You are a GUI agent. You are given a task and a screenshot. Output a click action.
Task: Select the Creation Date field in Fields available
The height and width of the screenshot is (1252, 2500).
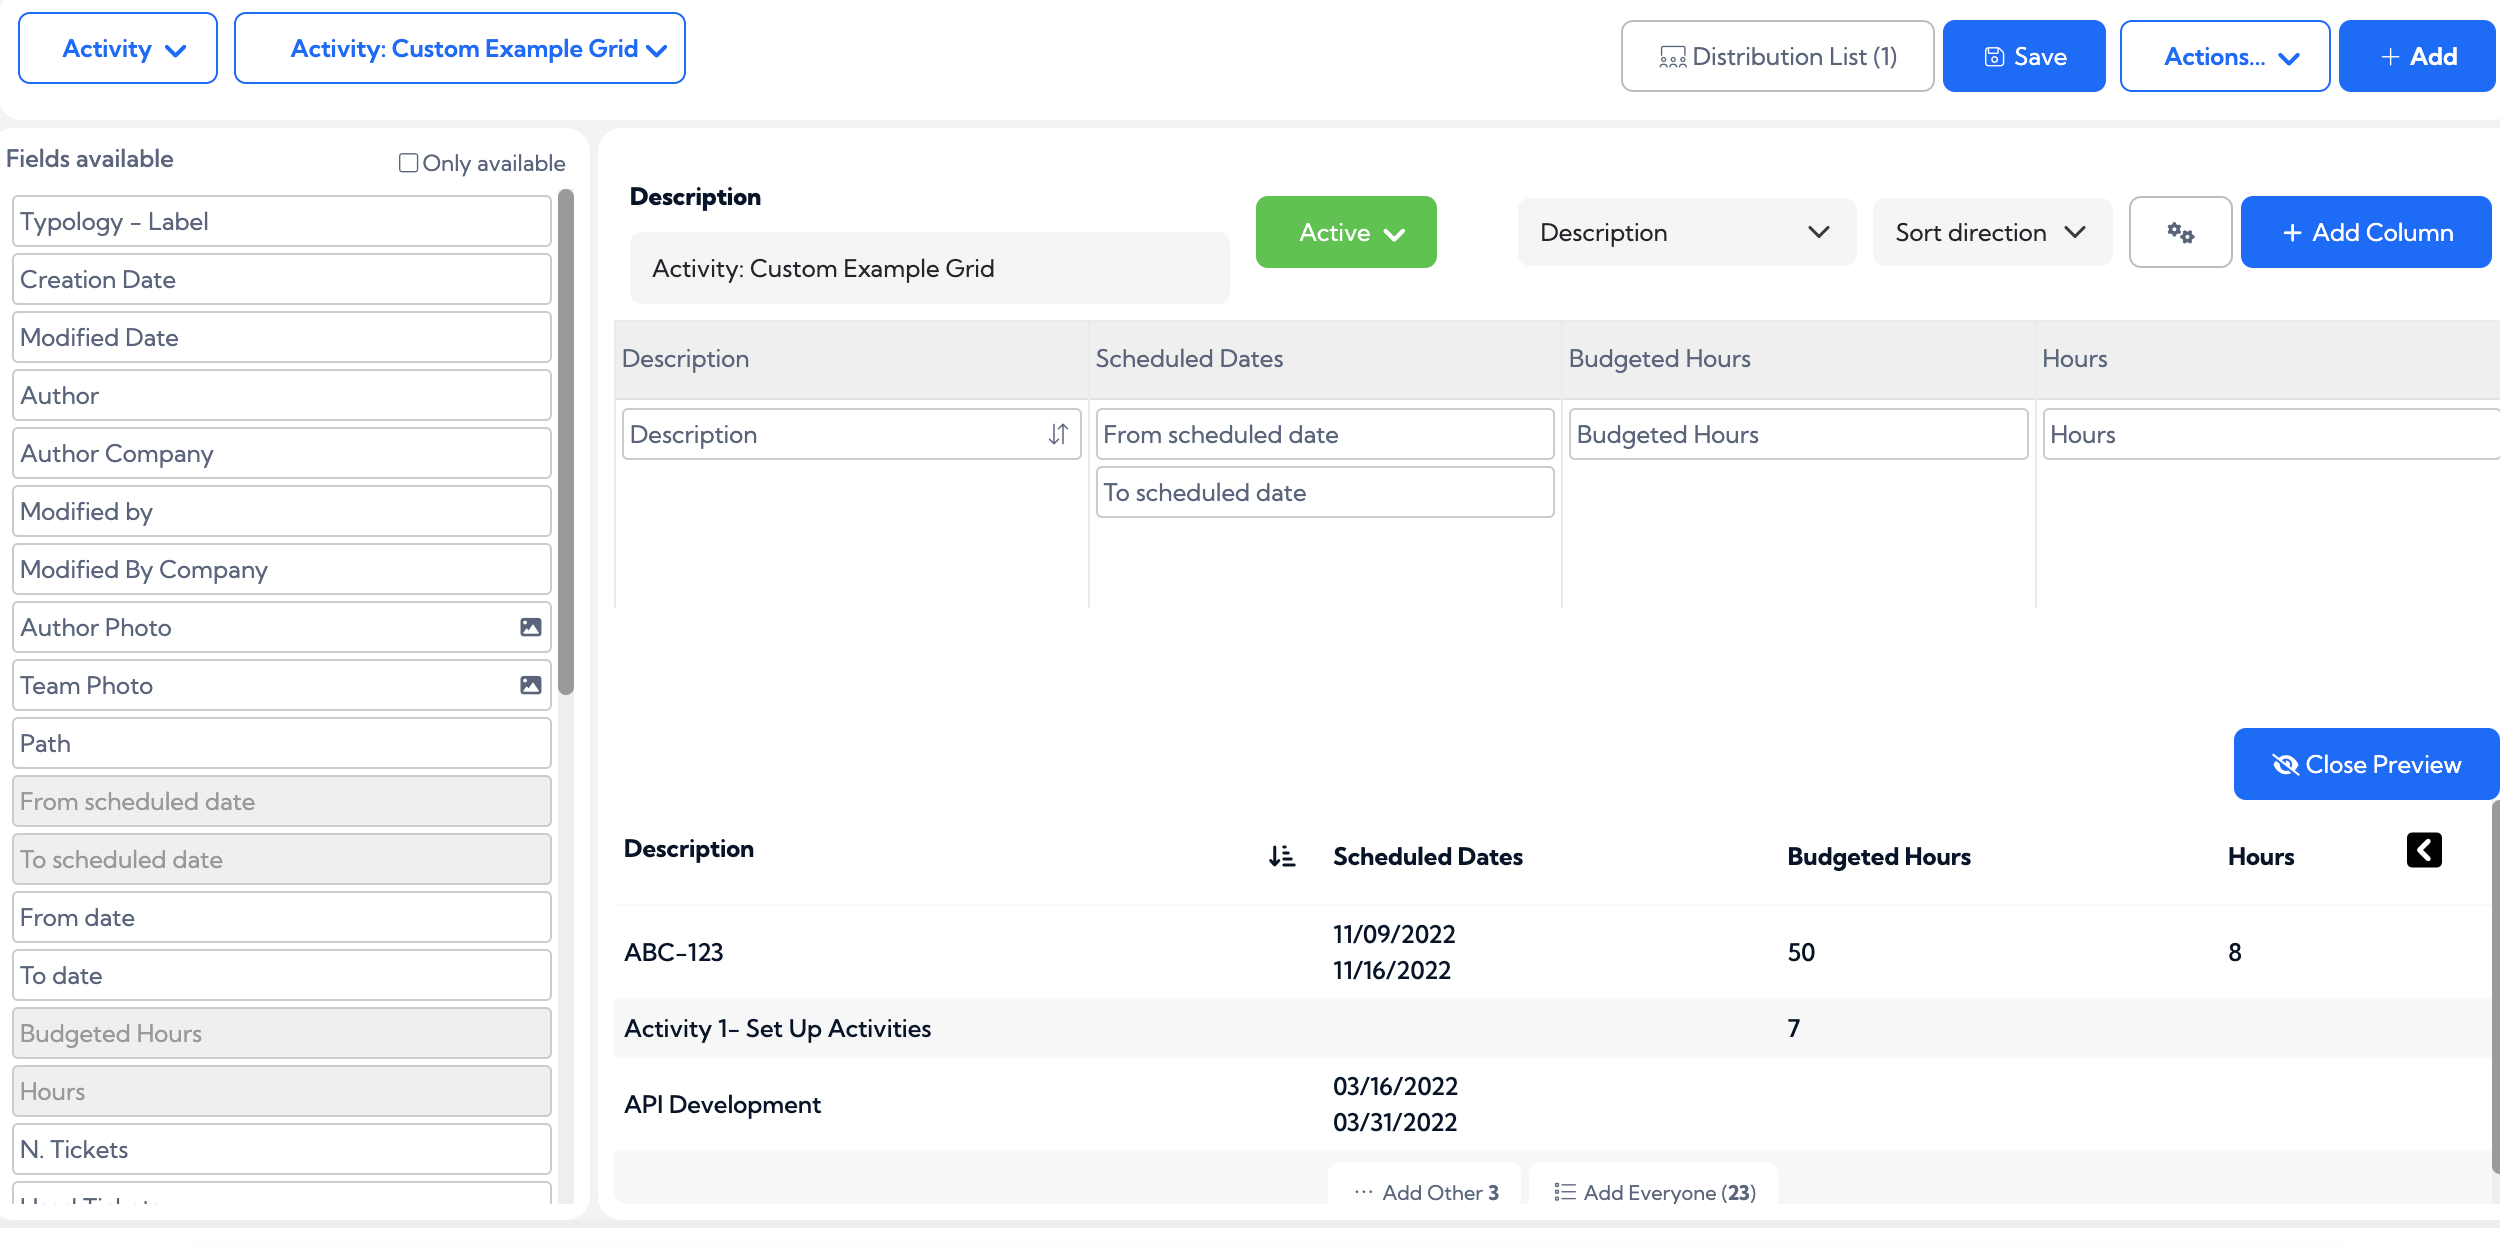tap(281, 279)
